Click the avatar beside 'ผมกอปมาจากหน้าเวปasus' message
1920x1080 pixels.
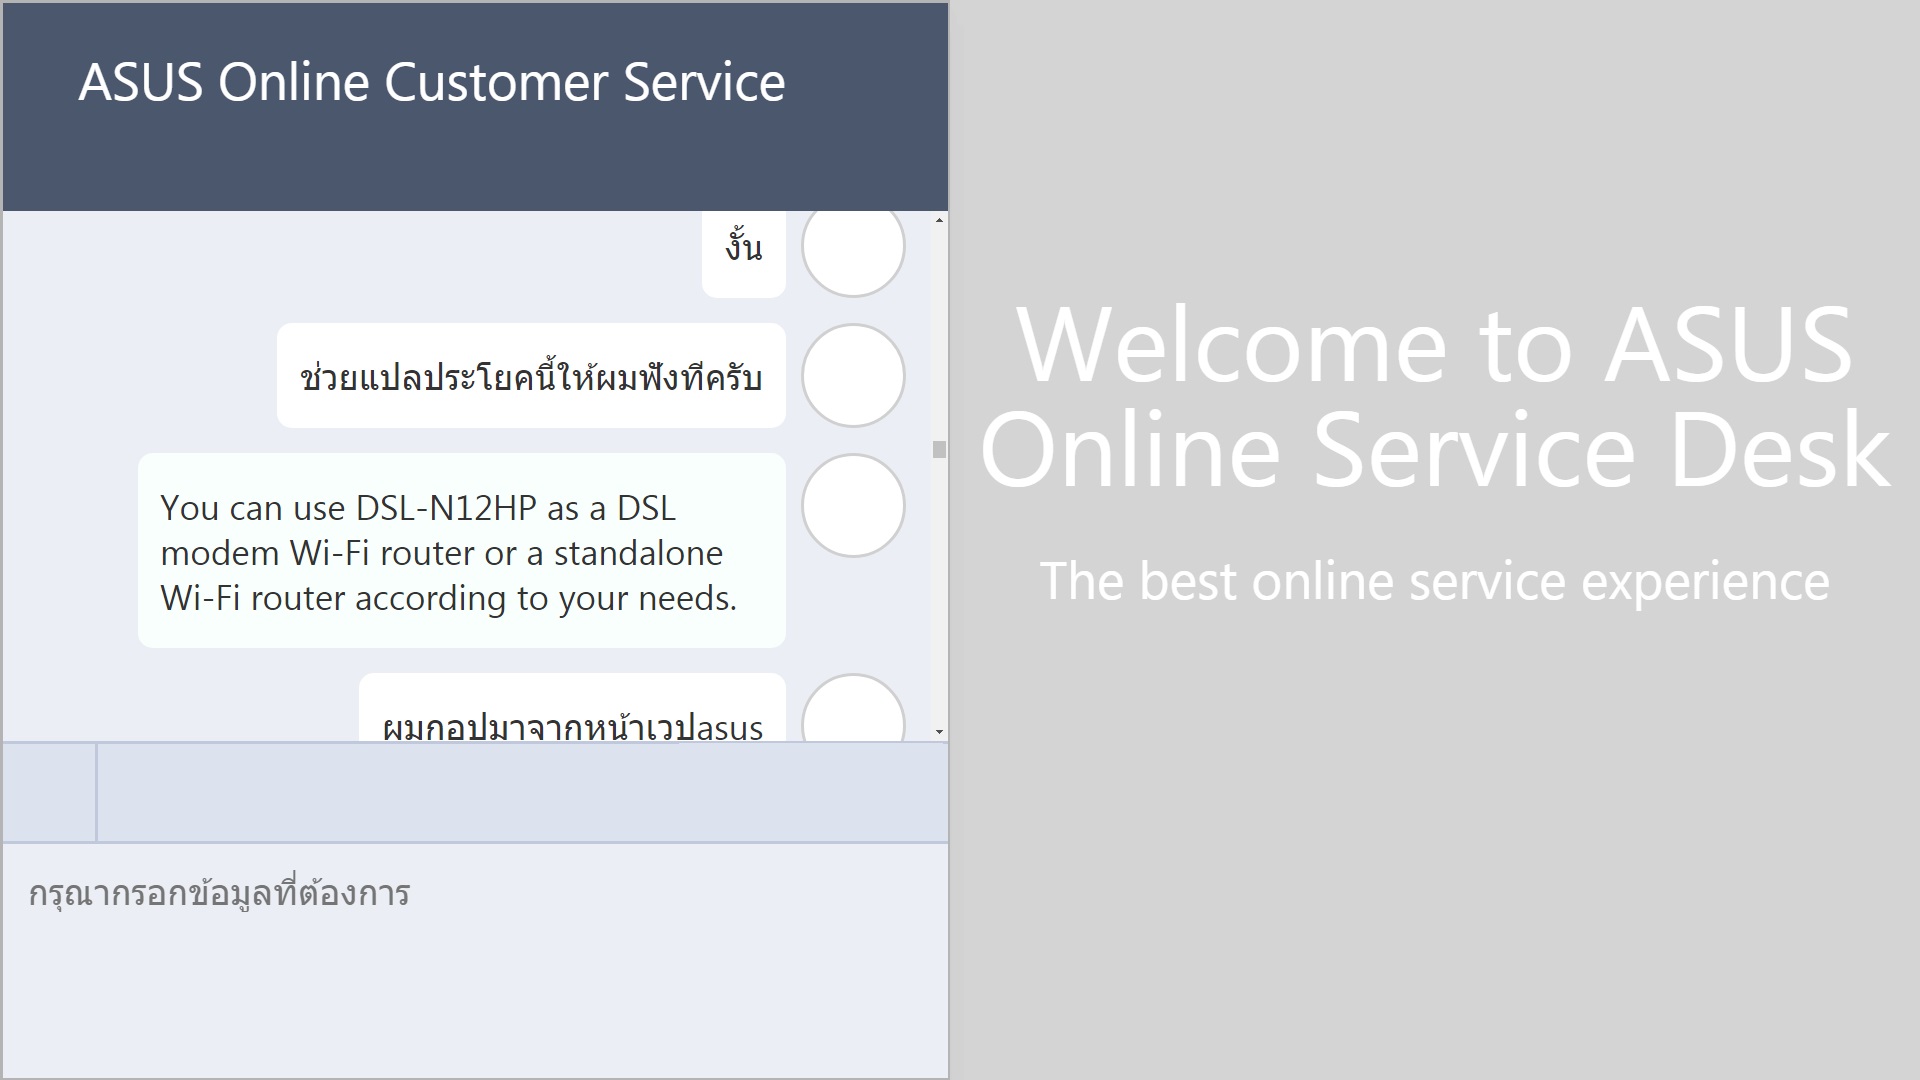tap(853, 708)
